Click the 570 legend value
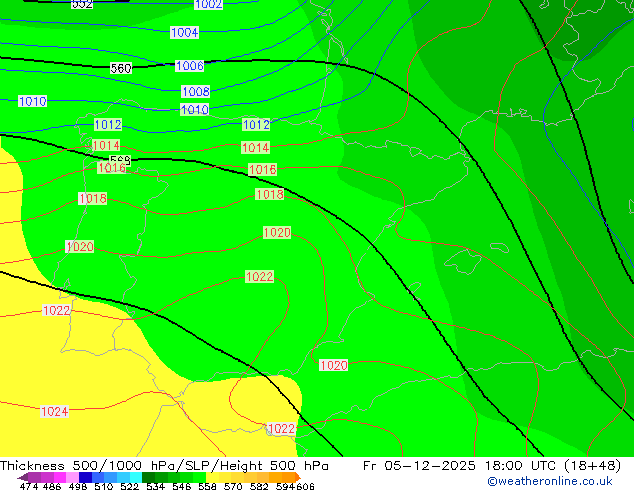This screenshot has width=634, height=490. pos(233,486)
